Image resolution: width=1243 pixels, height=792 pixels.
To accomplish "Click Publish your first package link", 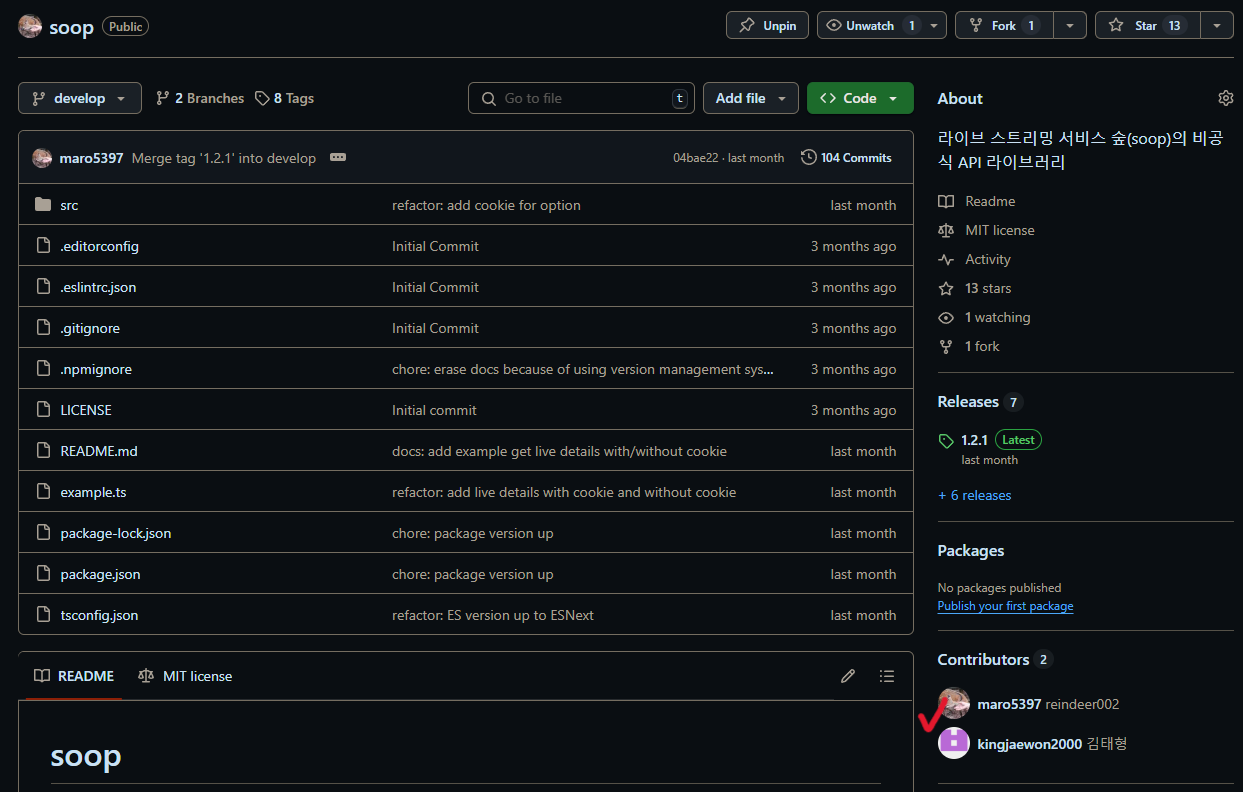I will (x=1005, y=606).
